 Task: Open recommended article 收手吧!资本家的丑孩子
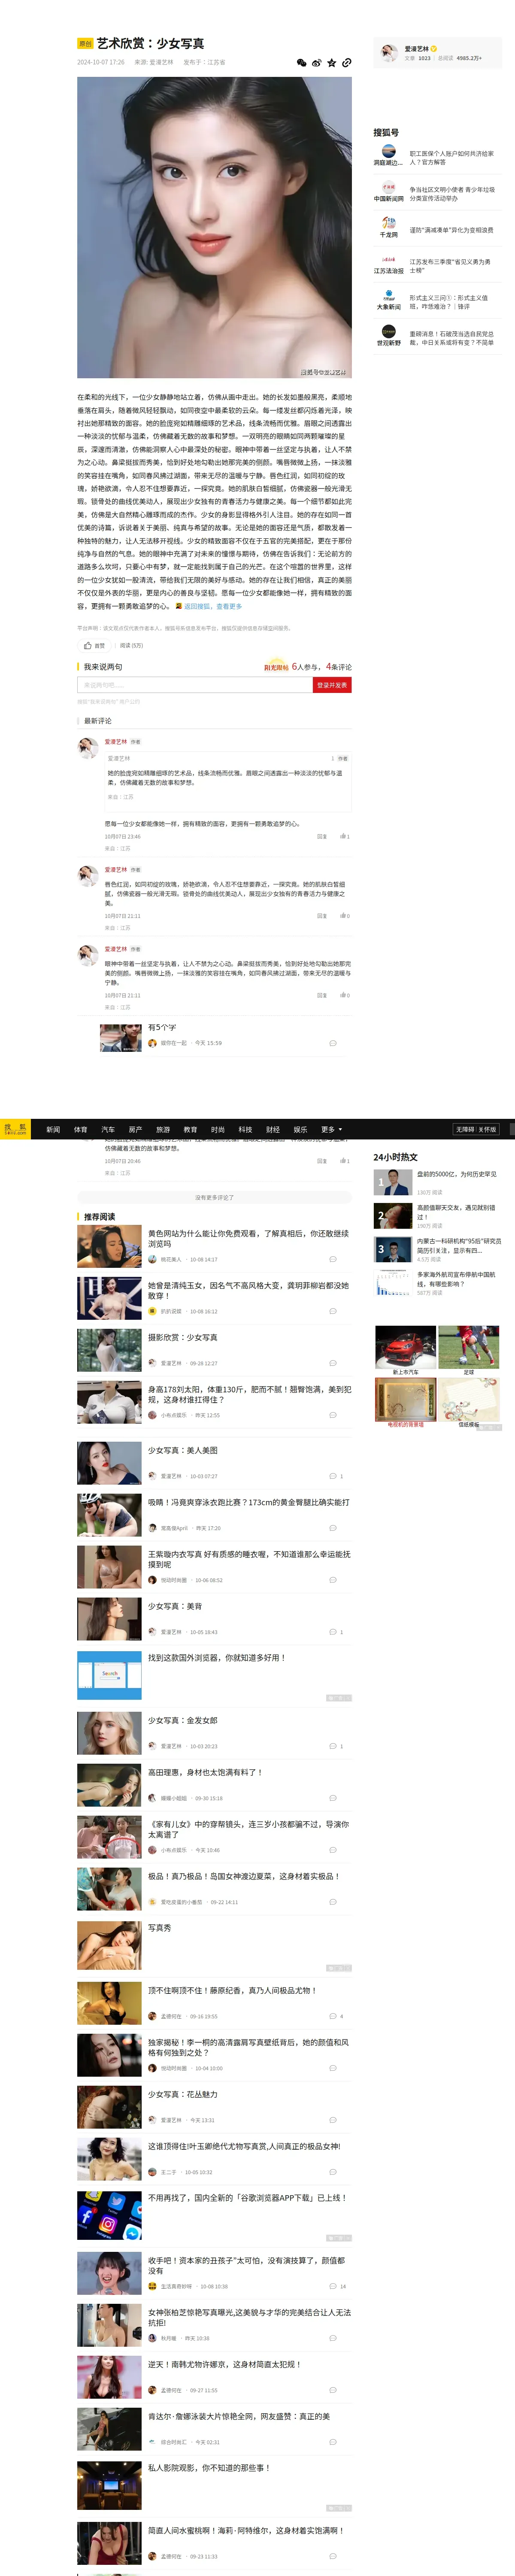(246, 2265)
